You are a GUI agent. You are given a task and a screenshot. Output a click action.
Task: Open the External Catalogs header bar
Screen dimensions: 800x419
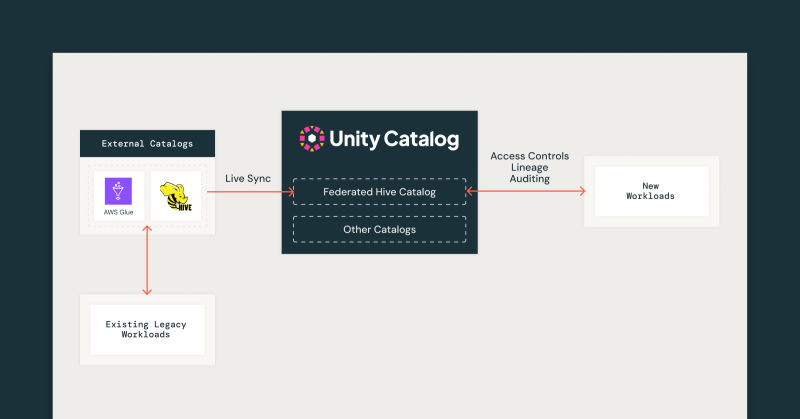(x=147, y=144)
